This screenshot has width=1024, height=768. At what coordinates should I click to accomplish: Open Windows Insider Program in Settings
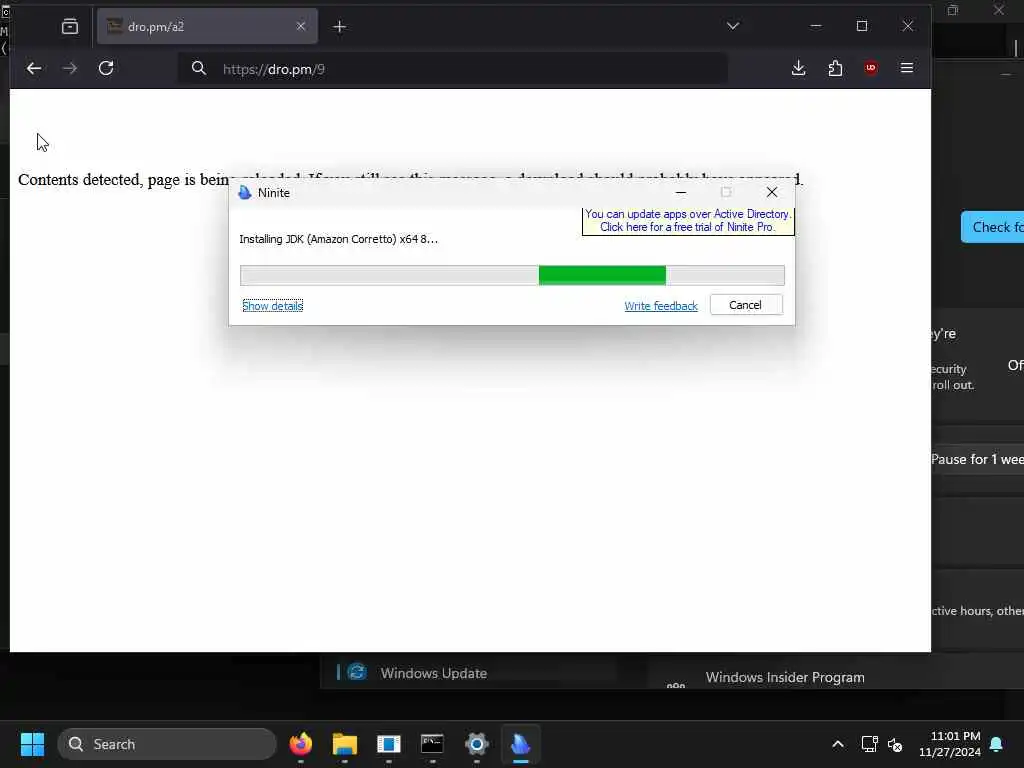pyautogui.click(x=785, y=677)
